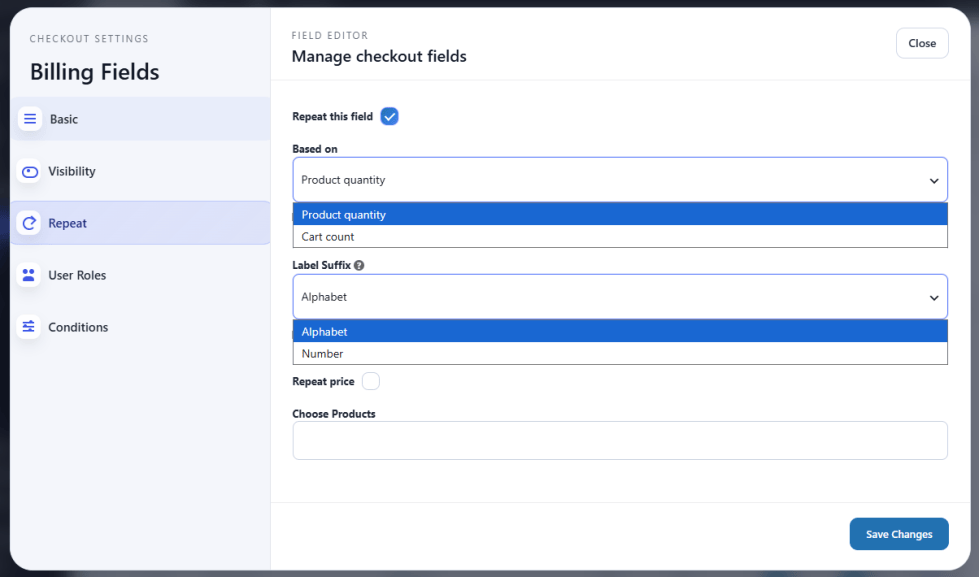The height and width of the screenshot is (577, 979).
Task: Click the User Roles people icon
Action: point(29,275)
